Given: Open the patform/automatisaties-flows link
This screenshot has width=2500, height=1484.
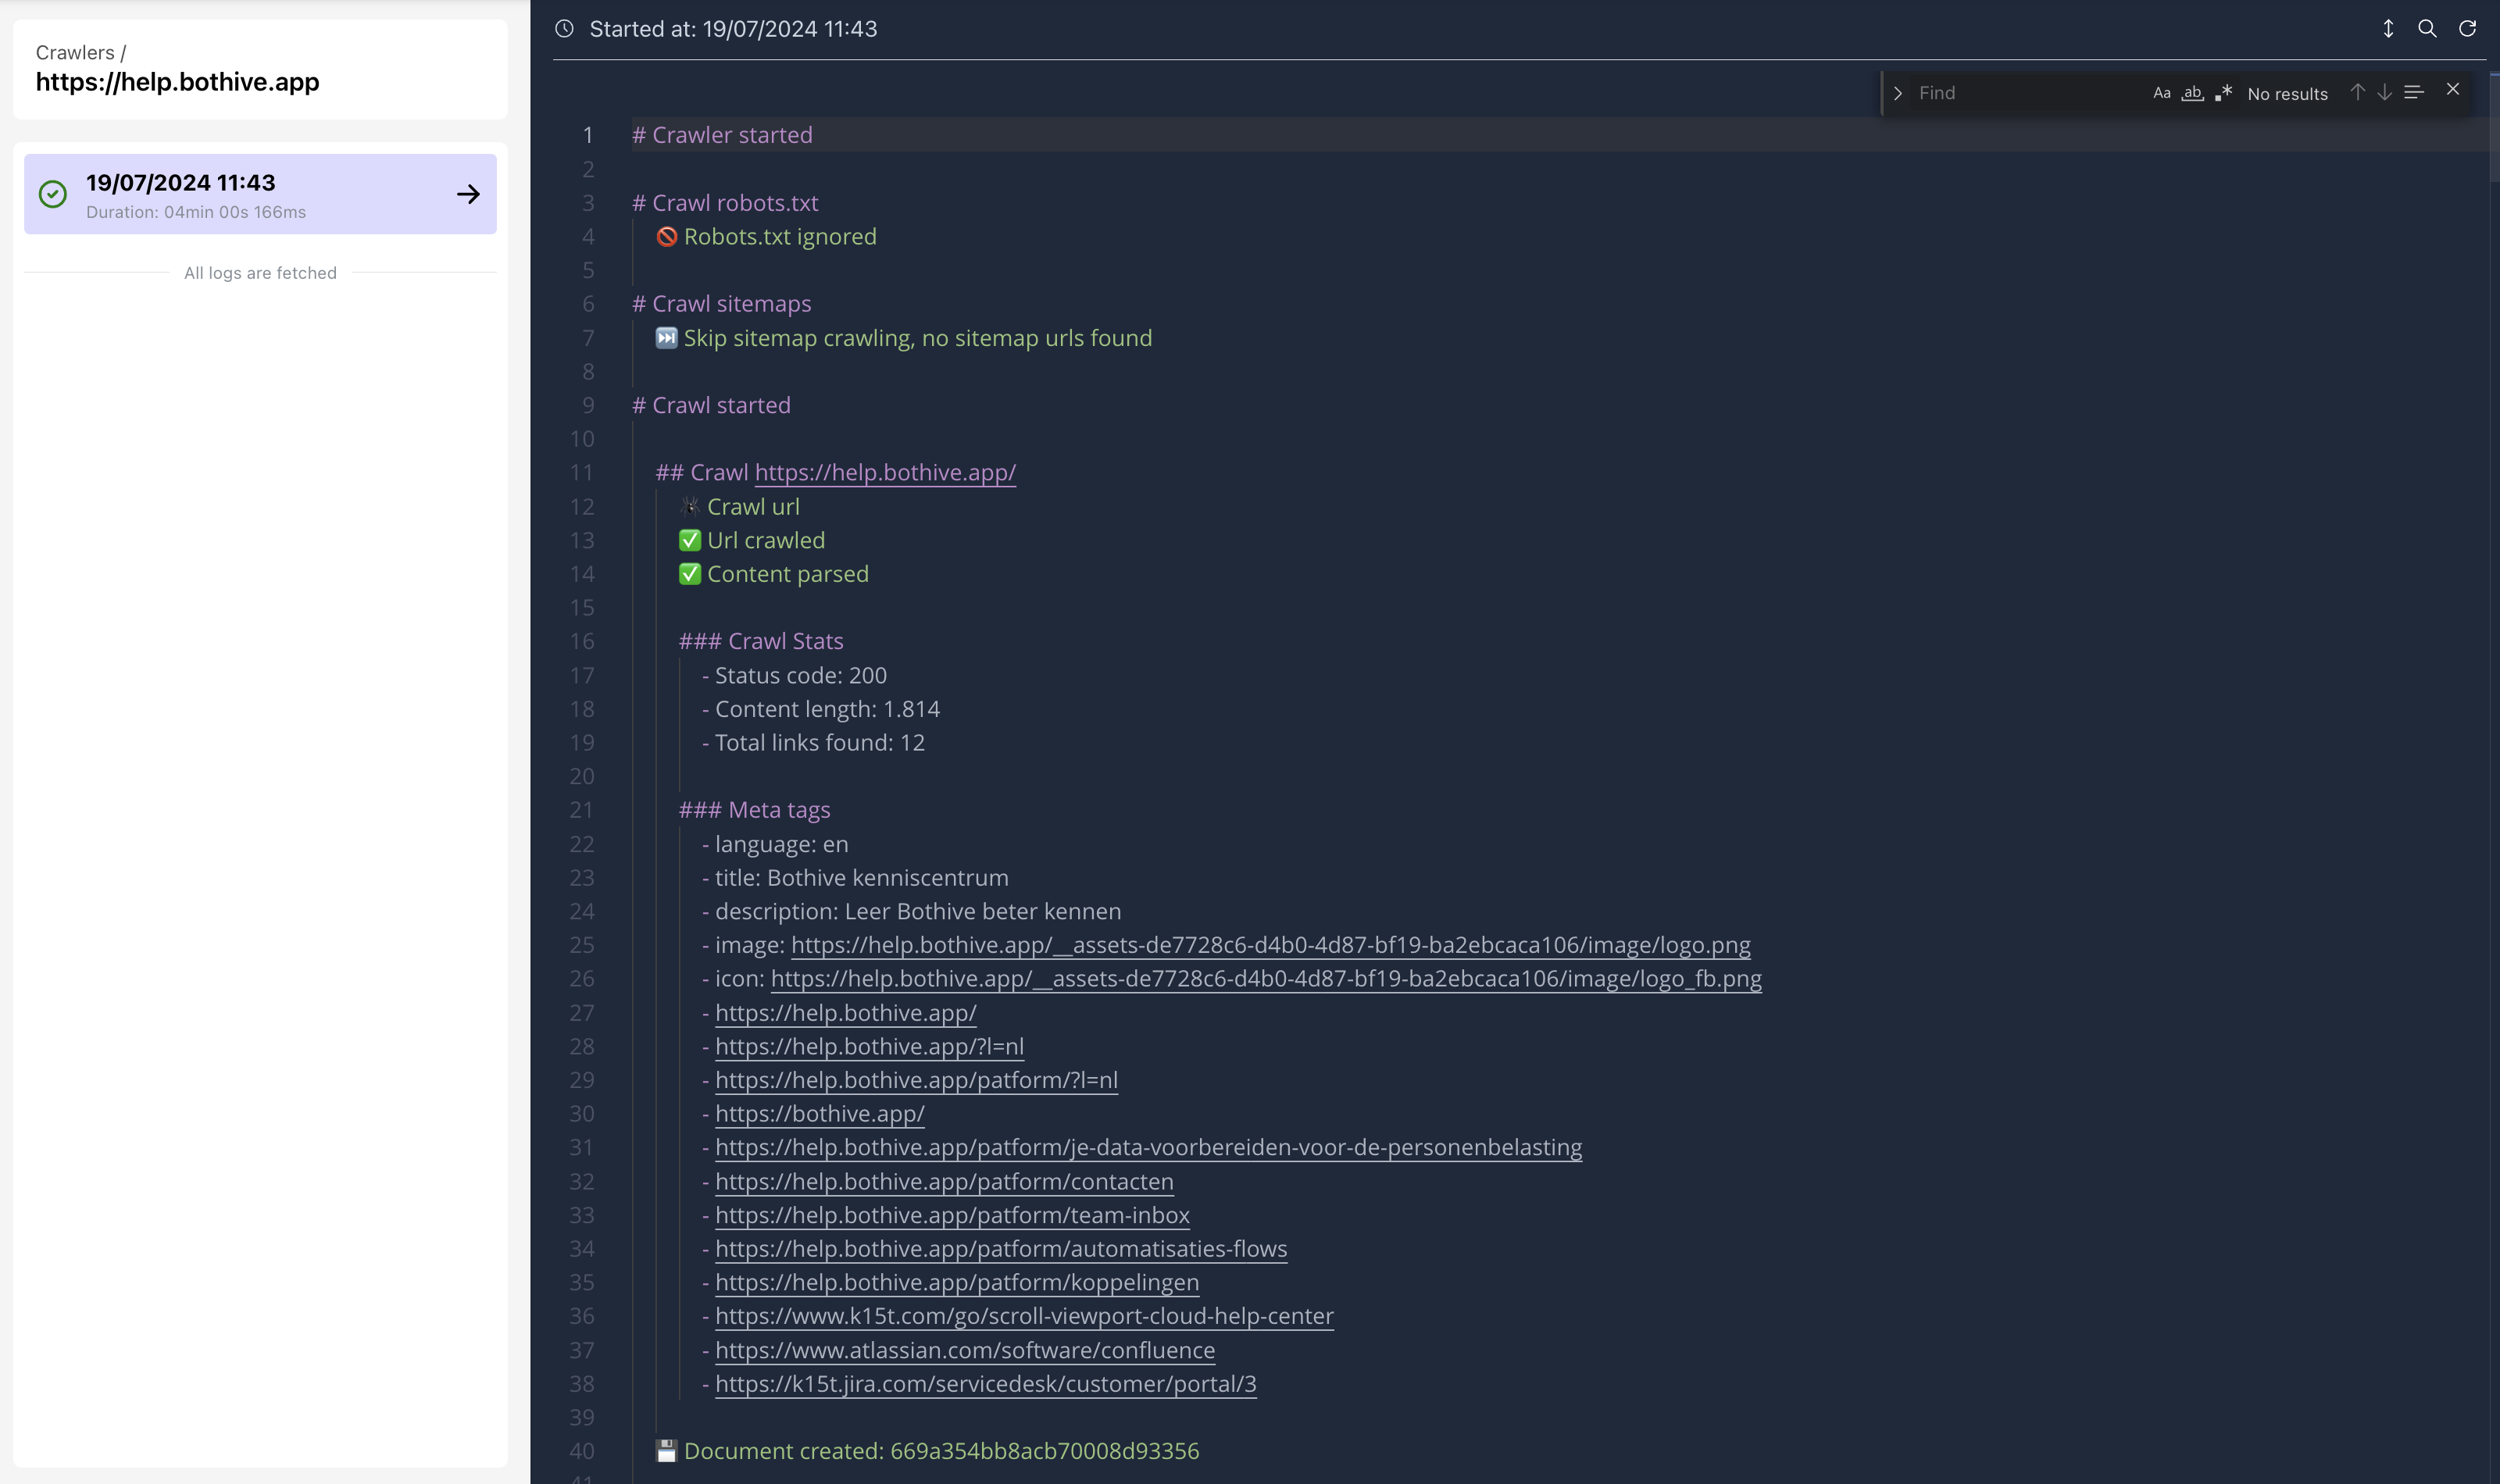Looking at the screenshot, I should tap(1001, 1249).
